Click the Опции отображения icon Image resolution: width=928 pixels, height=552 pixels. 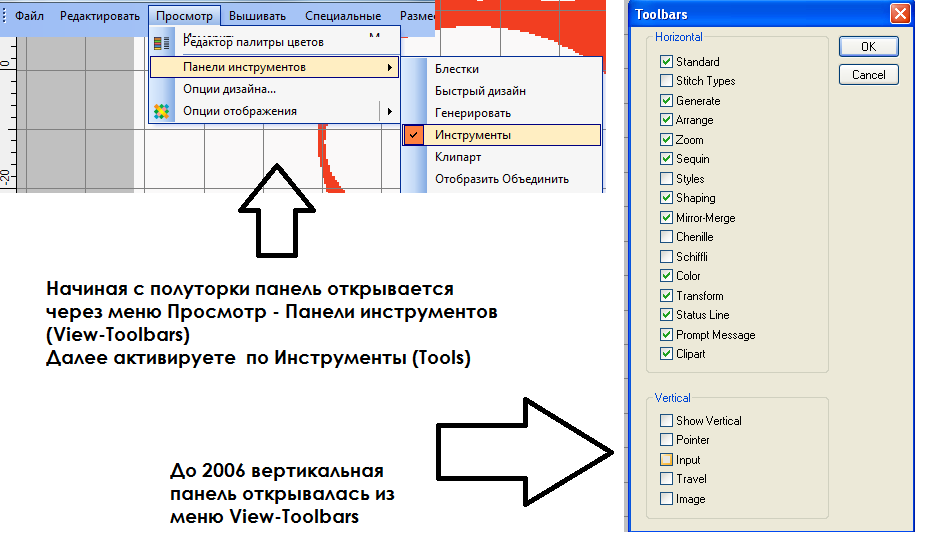click(x=162, y=111)
